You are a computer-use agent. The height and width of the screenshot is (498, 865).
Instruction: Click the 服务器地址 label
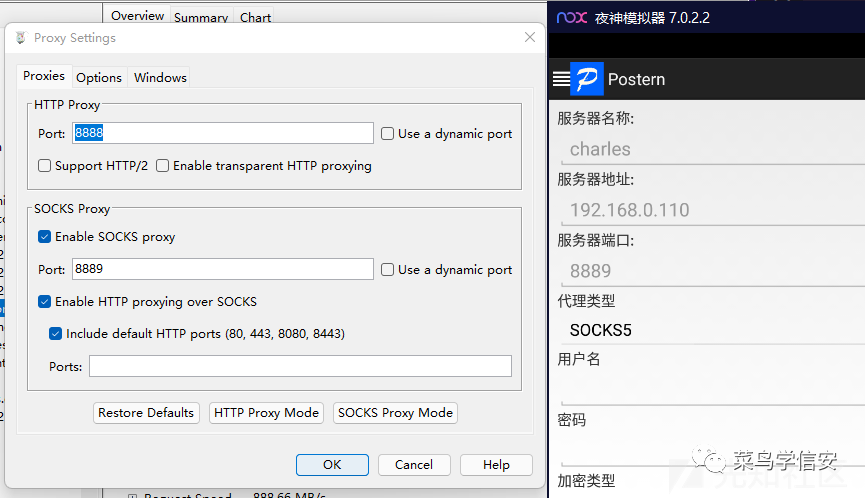[595, 180]
